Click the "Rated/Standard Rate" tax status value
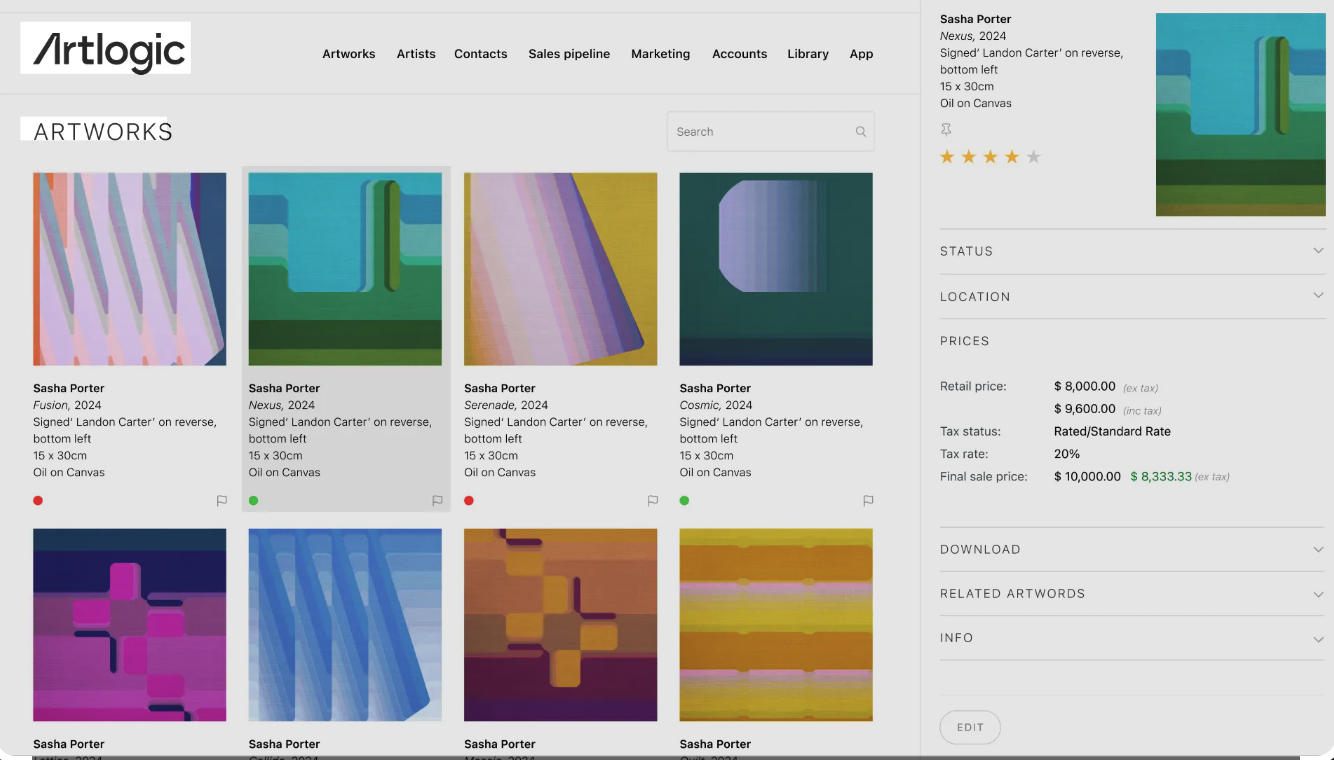The image size is (1334, 760). point(1112,432)
